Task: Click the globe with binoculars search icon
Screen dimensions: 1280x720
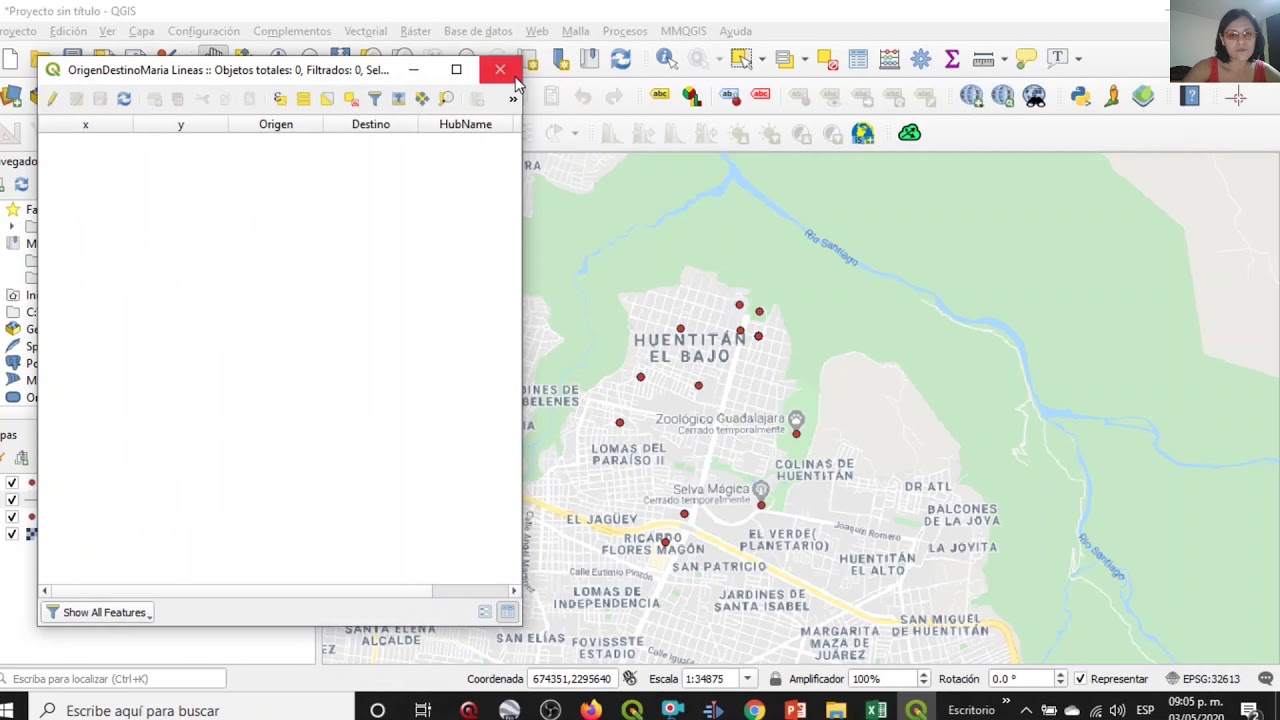Action: pyautogui.click(x=1034, y=96)
